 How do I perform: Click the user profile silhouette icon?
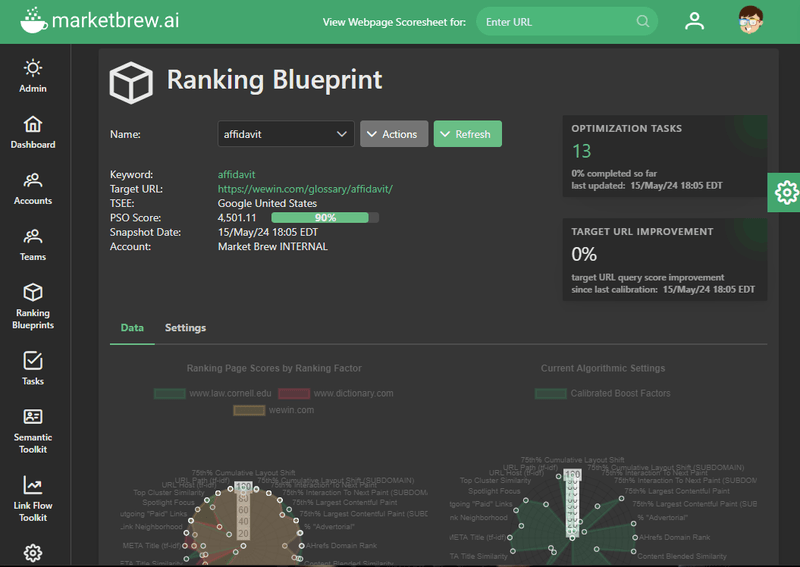click(x=694, y=21)
